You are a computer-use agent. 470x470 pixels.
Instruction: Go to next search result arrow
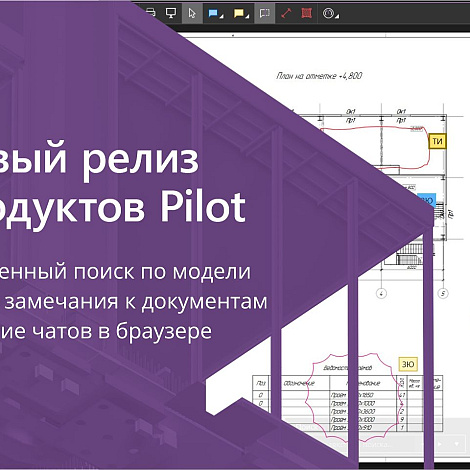439,444
